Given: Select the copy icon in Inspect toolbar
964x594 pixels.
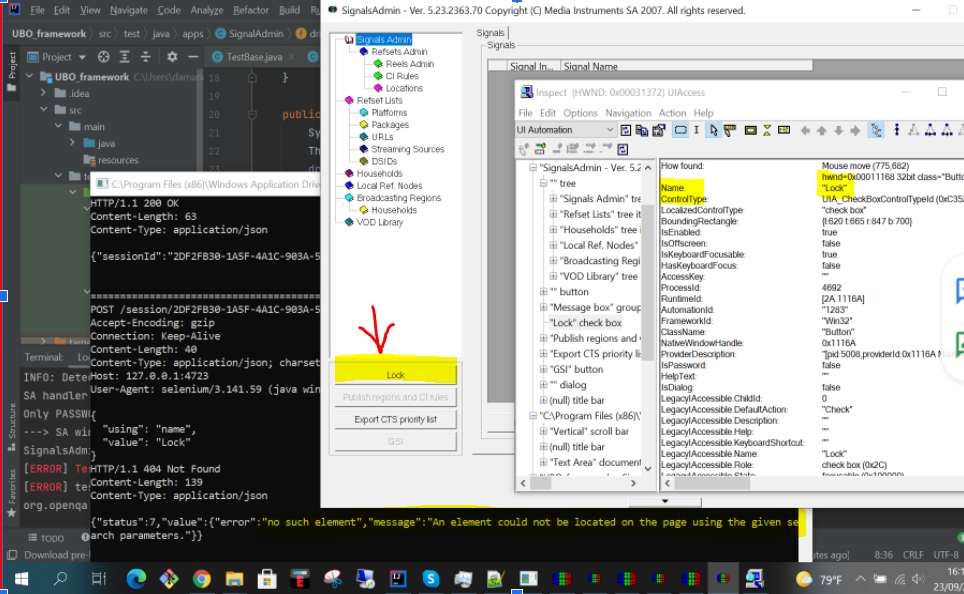Looking at the screenshot, I should click(642, 128).
